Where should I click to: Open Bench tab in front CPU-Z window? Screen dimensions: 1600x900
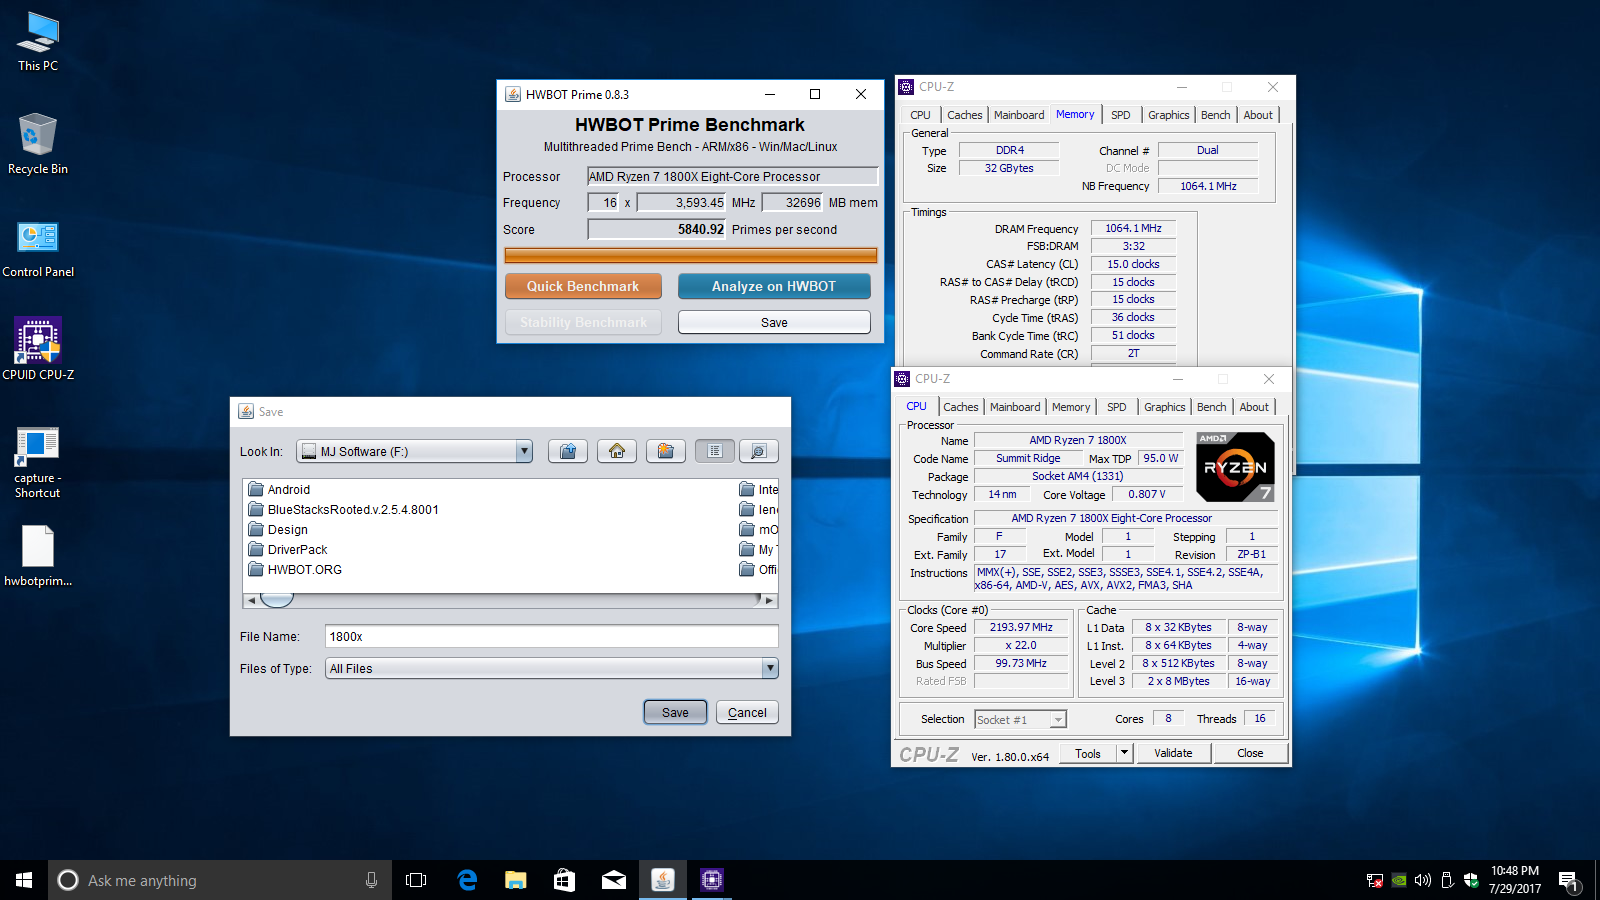(x=1212, y=407)
